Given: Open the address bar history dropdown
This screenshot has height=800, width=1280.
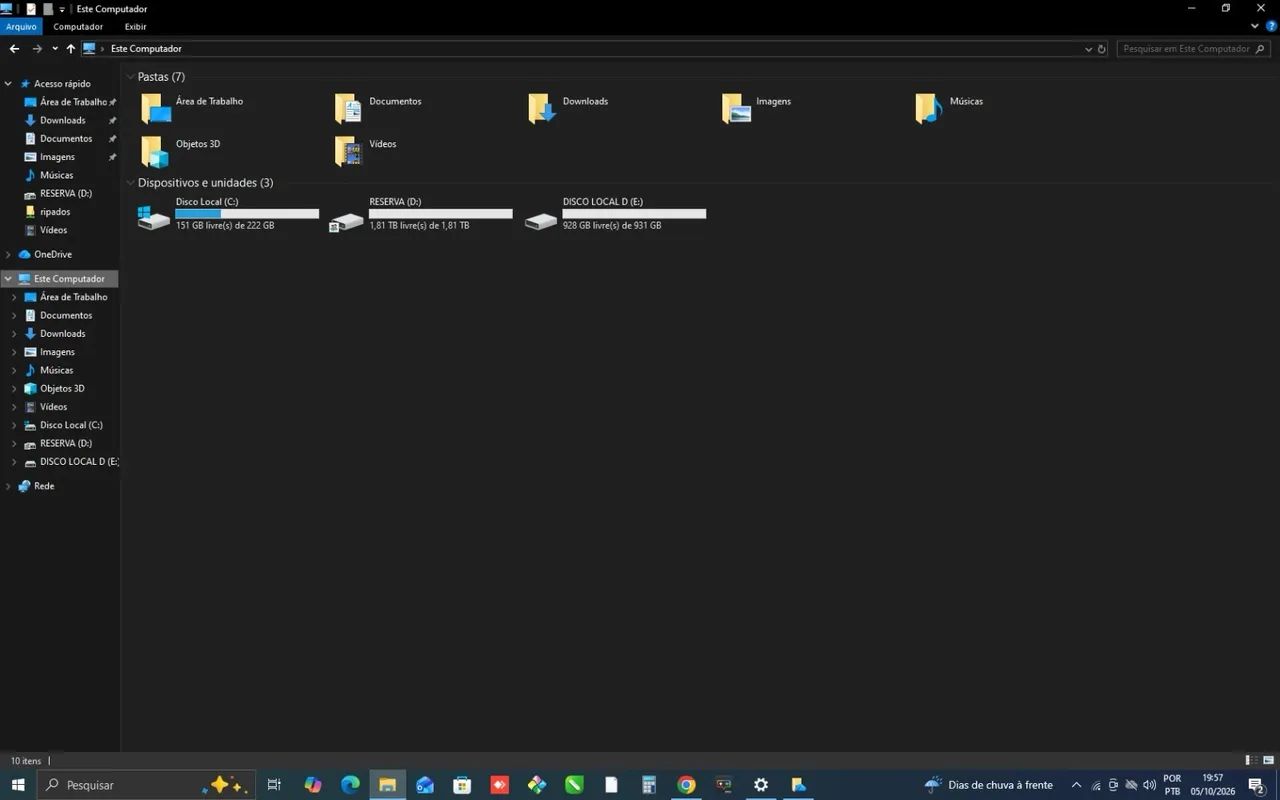Looking at the screenshot, I should [1089, 48].
